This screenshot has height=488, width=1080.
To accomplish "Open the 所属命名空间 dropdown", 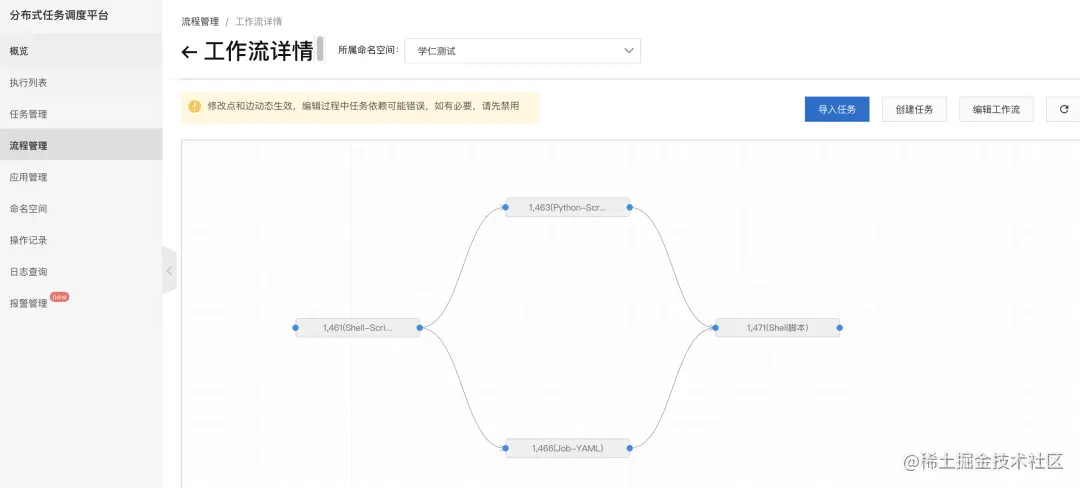I will click(522, 51).
